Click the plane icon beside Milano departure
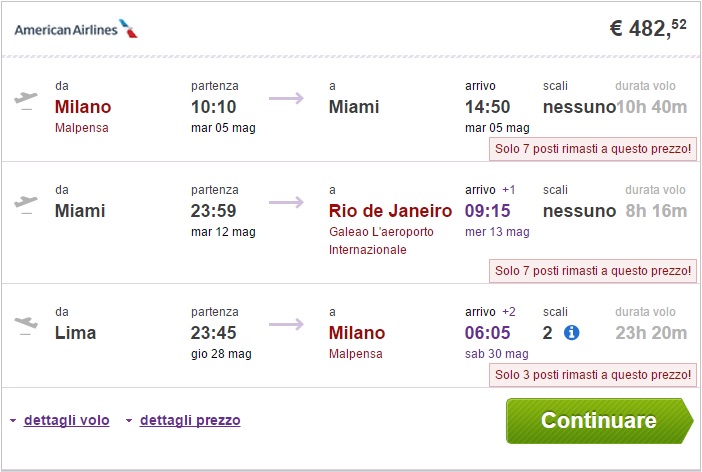Screen dimensions: 702x472 coord(26,98)
